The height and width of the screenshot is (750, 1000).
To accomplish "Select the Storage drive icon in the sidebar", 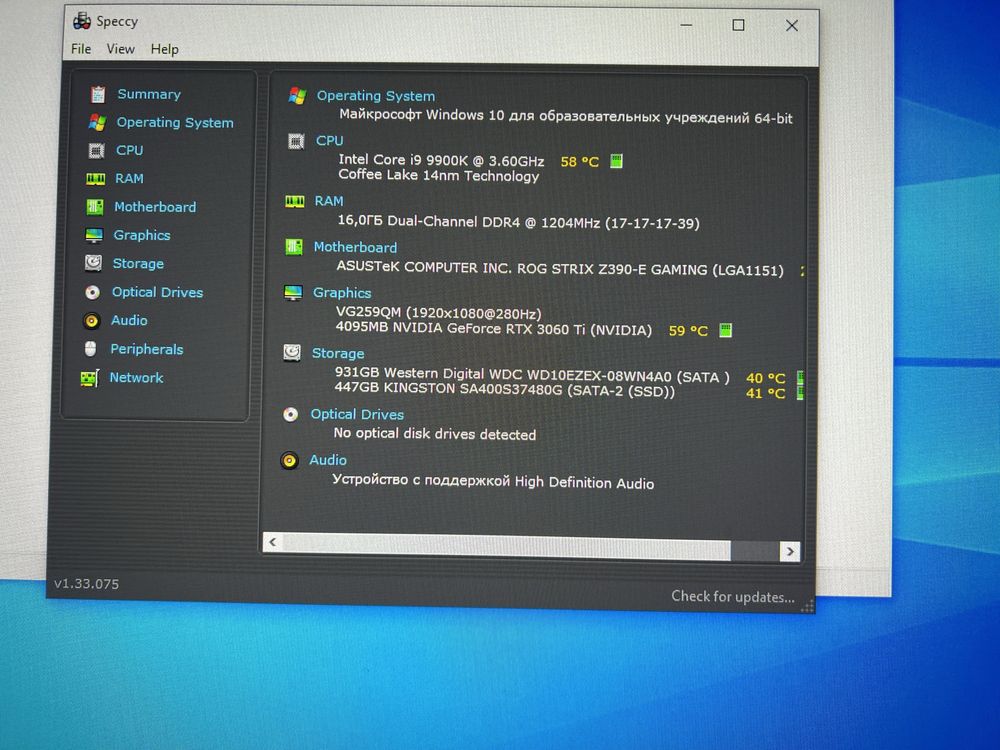I will tap(93, 263).
